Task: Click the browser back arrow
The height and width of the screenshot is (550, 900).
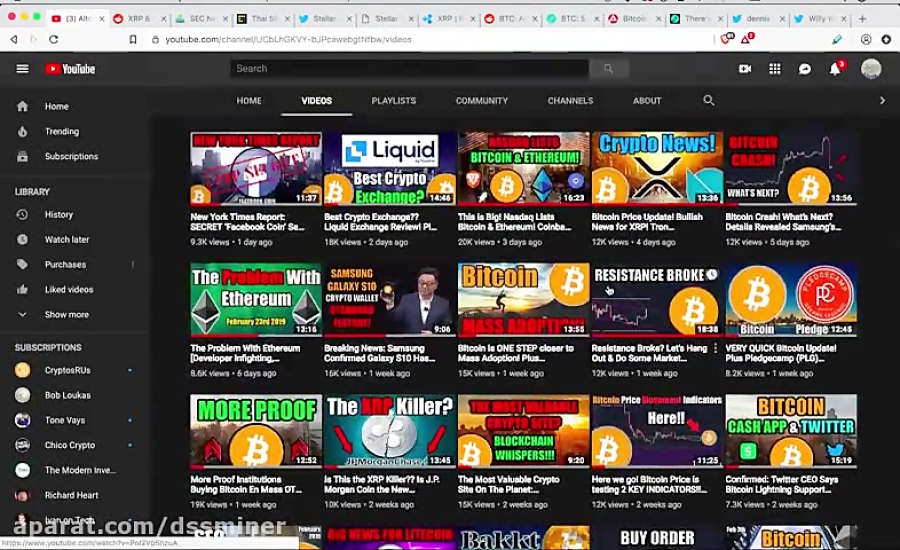Action: tap(14, 39)
